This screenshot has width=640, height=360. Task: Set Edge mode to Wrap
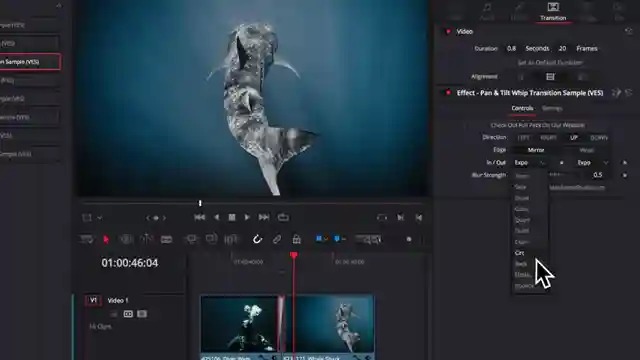pyautogui.click(x=587, y=150)
